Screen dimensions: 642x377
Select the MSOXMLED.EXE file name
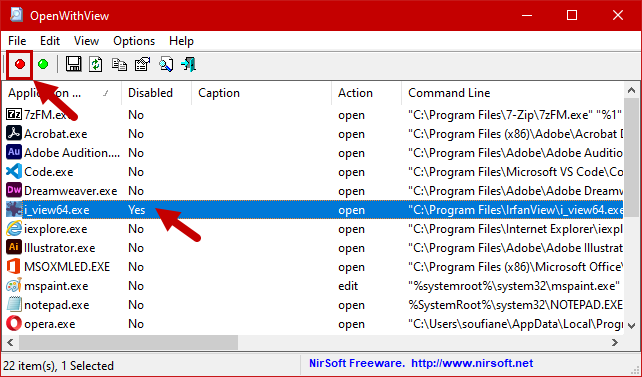tap(67, 267)
